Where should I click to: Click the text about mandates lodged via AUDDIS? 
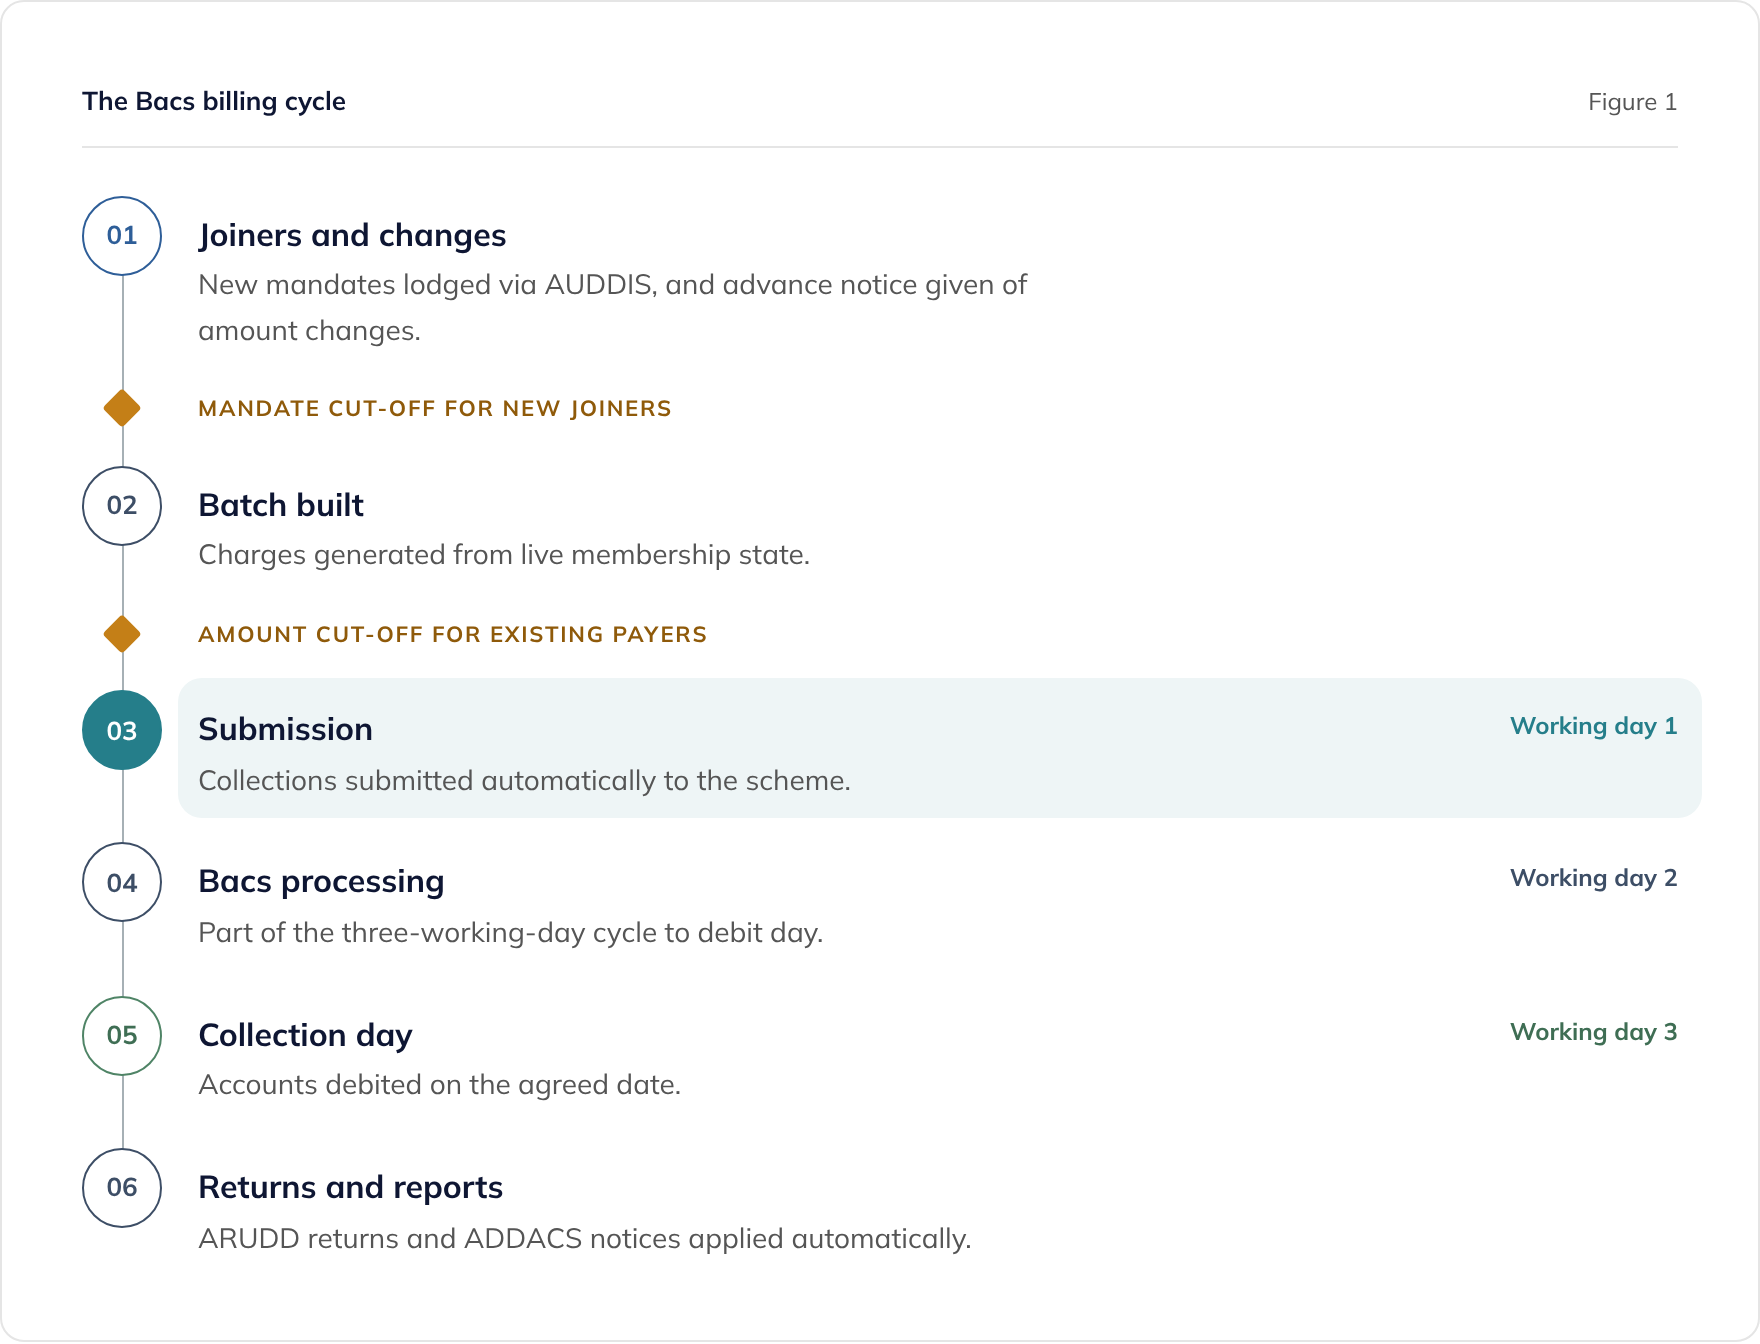tap(613, 308)
